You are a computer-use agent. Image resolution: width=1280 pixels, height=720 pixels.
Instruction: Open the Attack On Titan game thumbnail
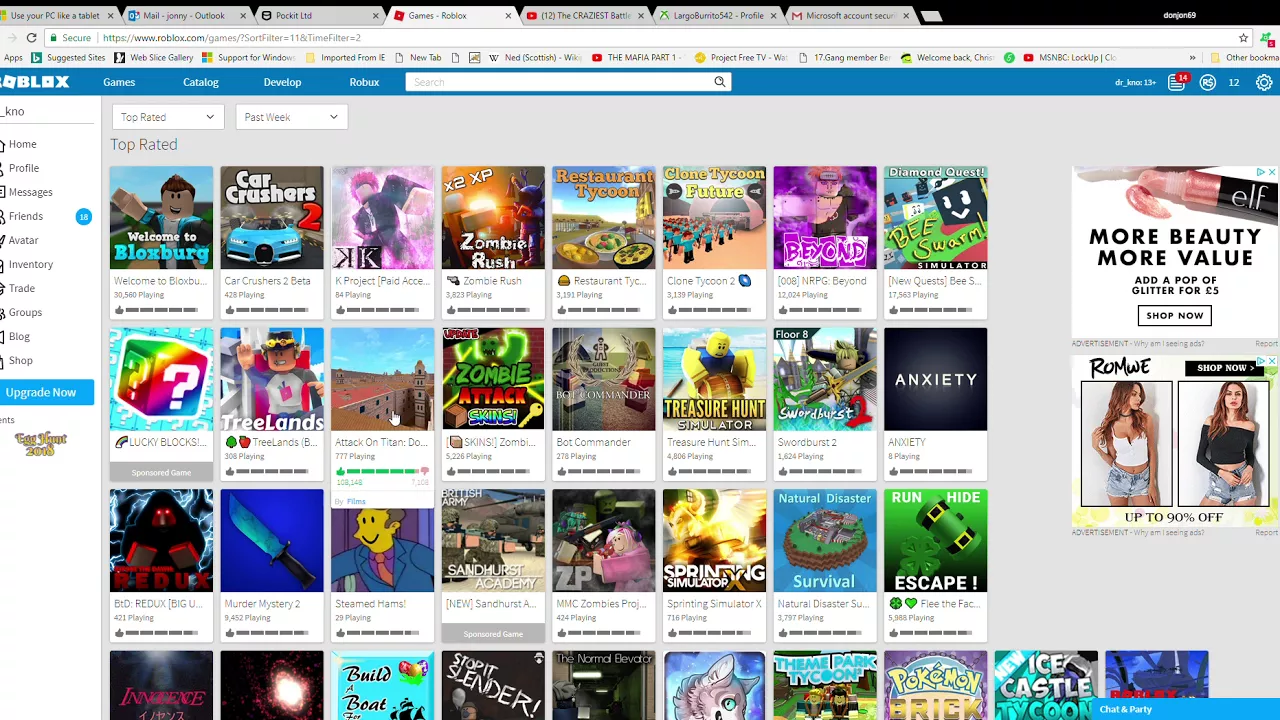pos(383,379)
